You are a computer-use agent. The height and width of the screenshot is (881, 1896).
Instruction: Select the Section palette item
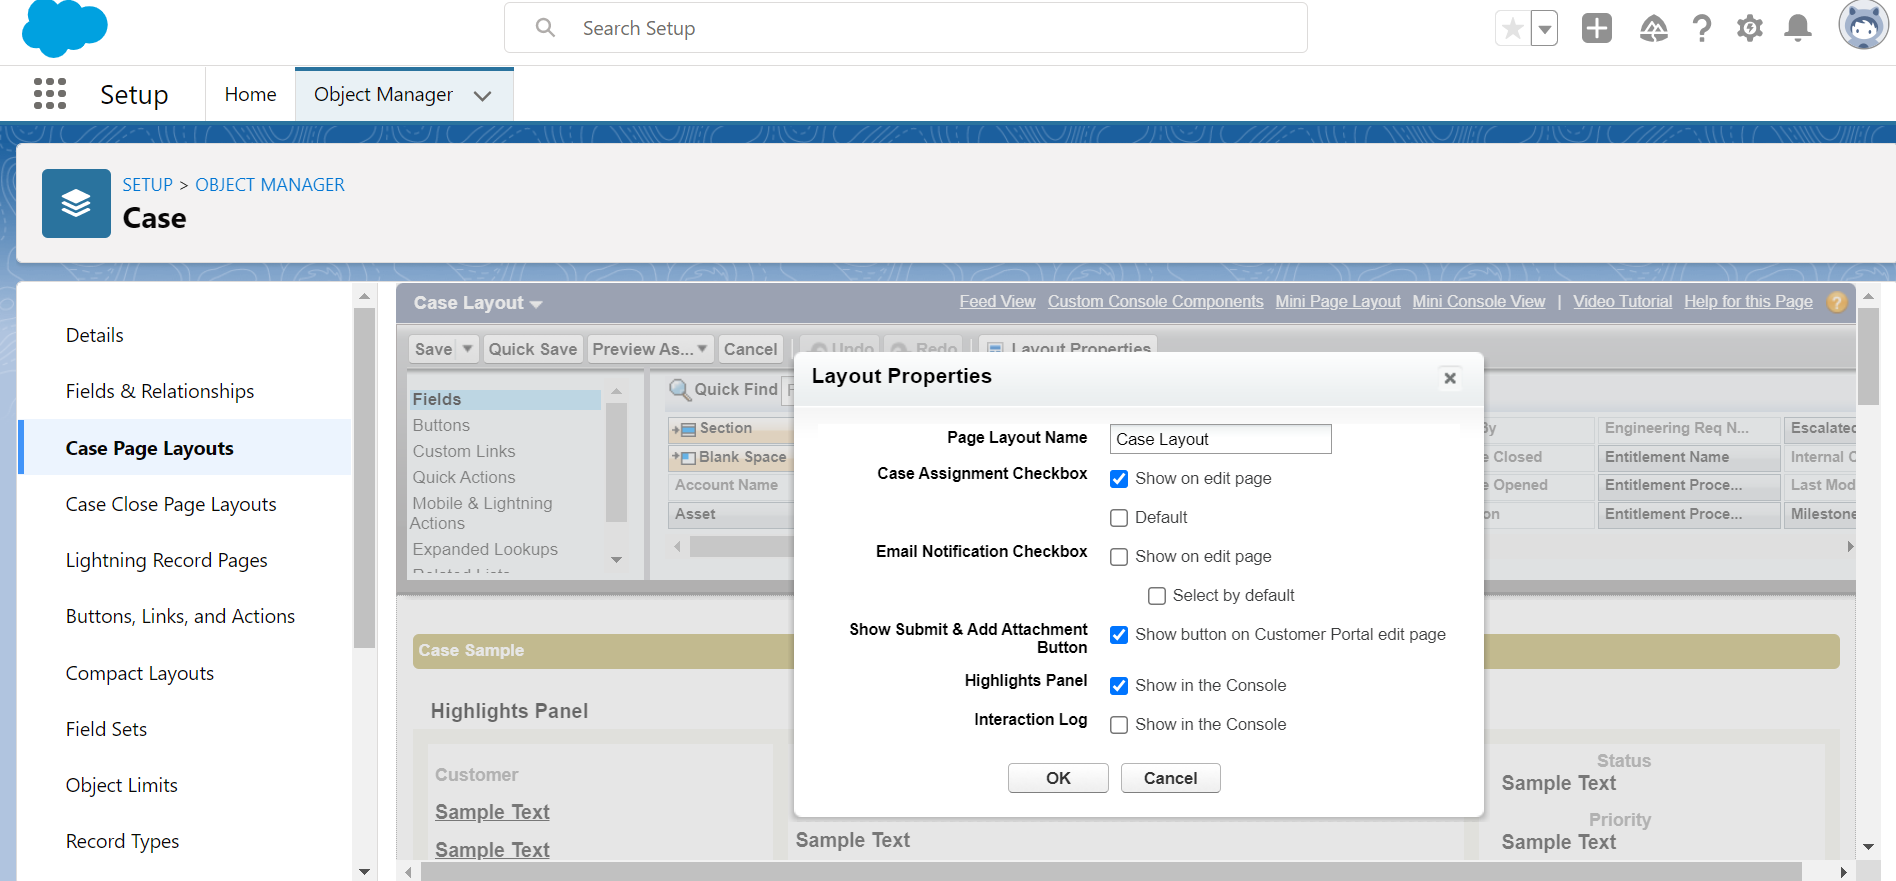(x=730, y=429)
